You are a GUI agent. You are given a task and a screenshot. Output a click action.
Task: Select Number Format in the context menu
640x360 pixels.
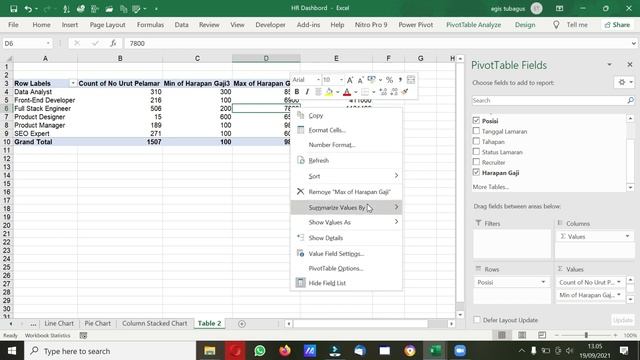346,145
